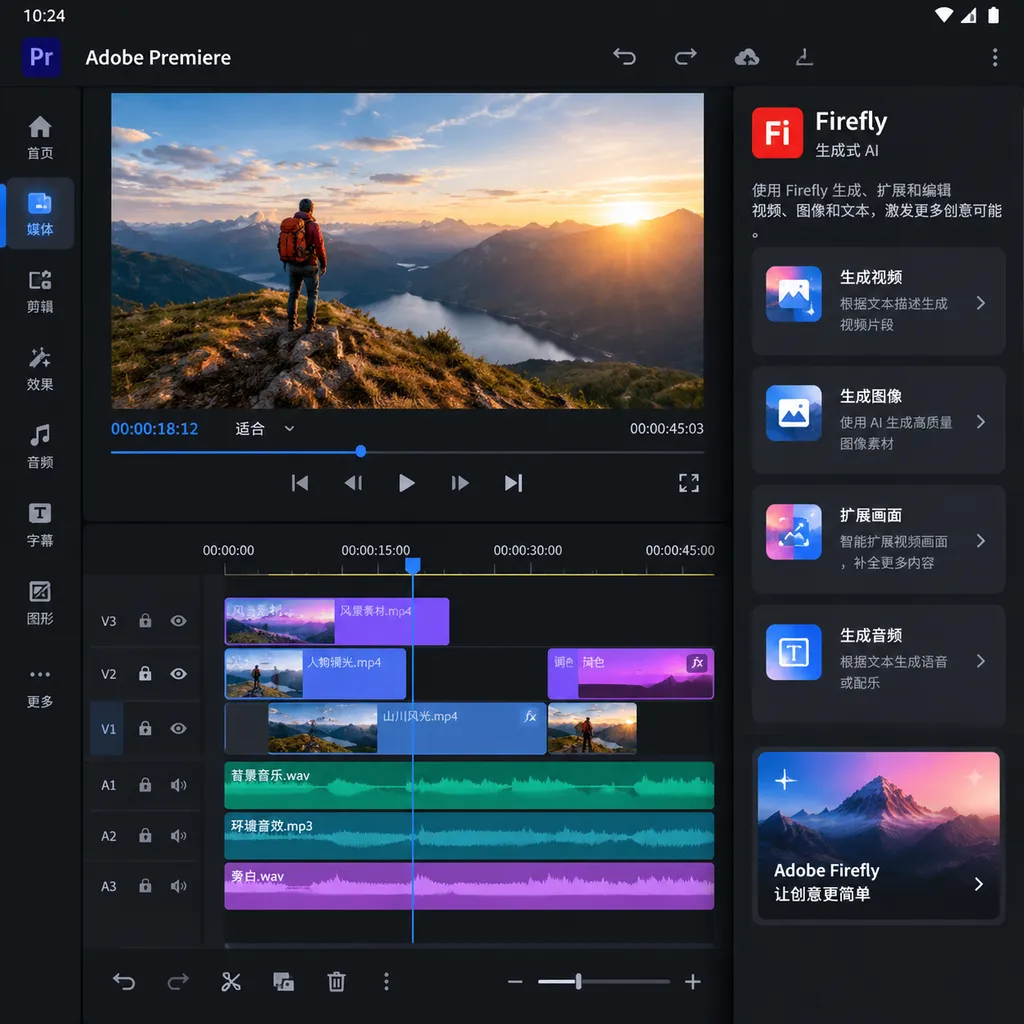Open the bottom toolbar three-dot menu
Image resolution: width=1024 pixels, height=1024 pixels.
pyautogui.click(x=387, y=982)
